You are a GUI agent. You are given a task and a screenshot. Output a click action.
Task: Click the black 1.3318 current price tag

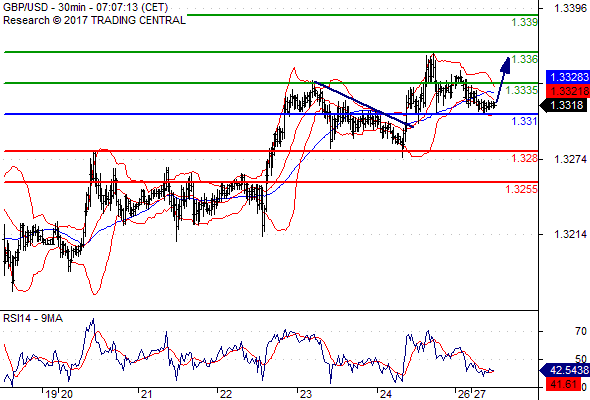pyautogui.click(x=563, y=105)
